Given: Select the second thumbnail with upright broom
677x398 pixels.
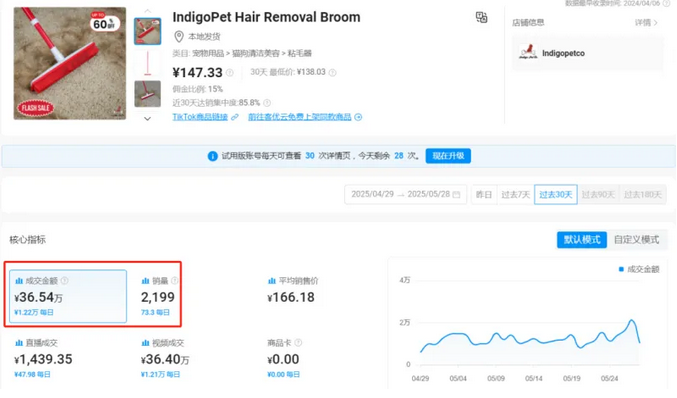Looking at the screenshot, I should [148, 63].
